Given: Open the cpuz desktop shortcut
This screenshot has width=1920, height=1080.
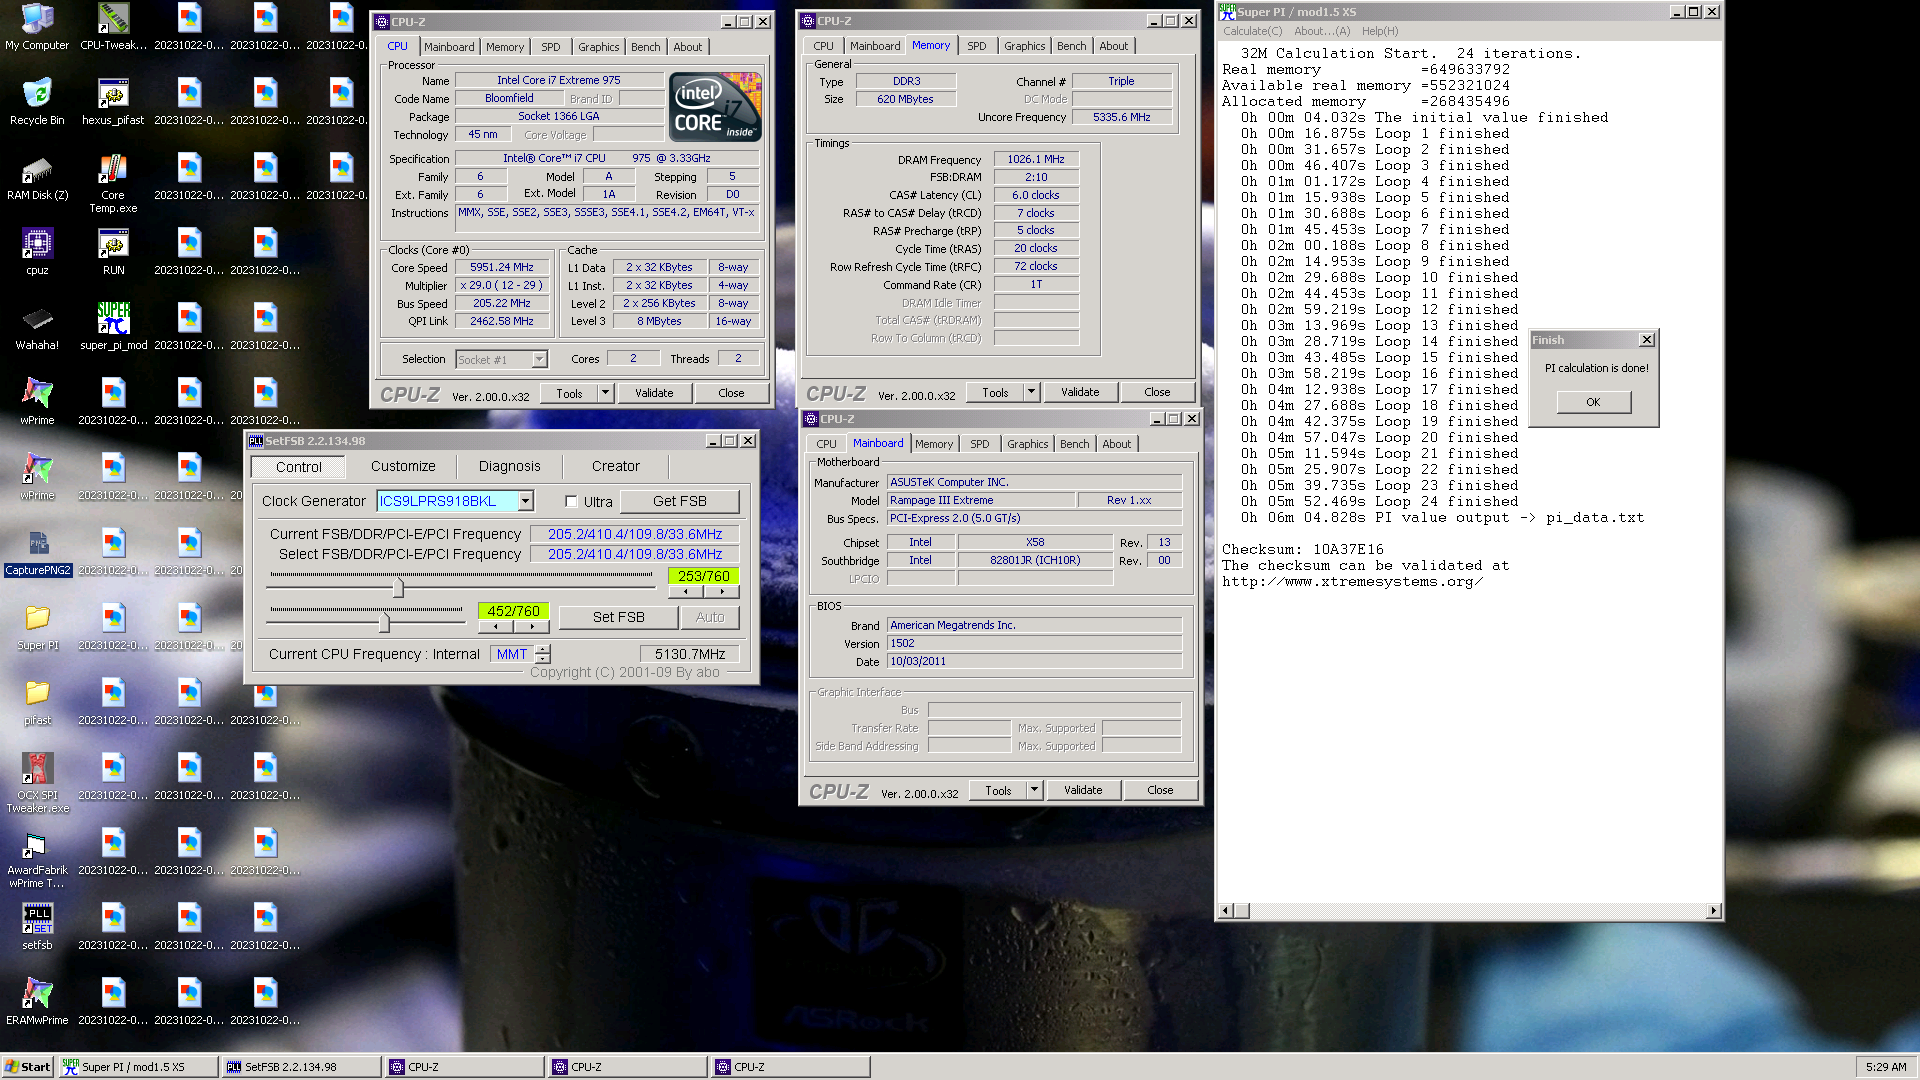Looking at the screenshot, I should point(37,251).
